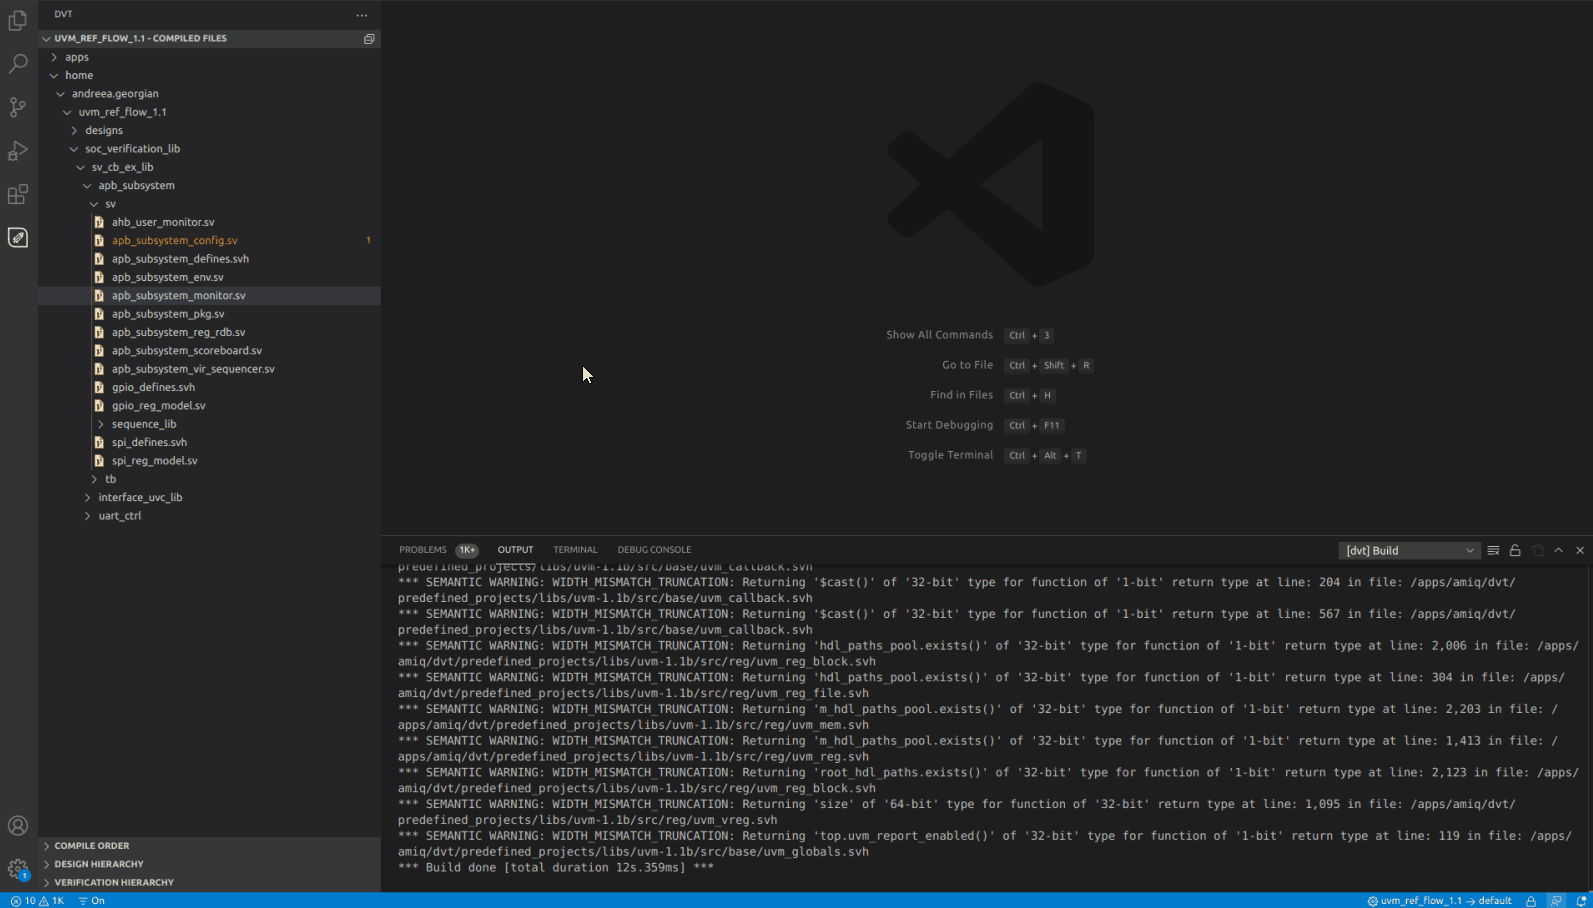Toggle the problems filter 'On' in status bar

tap(92, 901)
